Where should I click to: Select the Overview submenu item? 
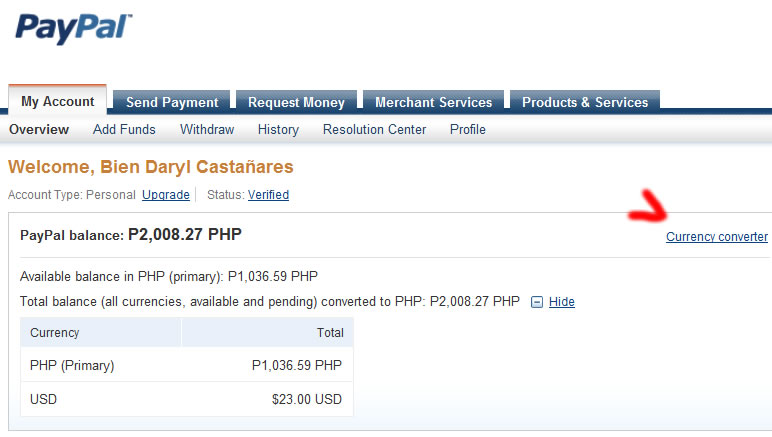point(39,129)
